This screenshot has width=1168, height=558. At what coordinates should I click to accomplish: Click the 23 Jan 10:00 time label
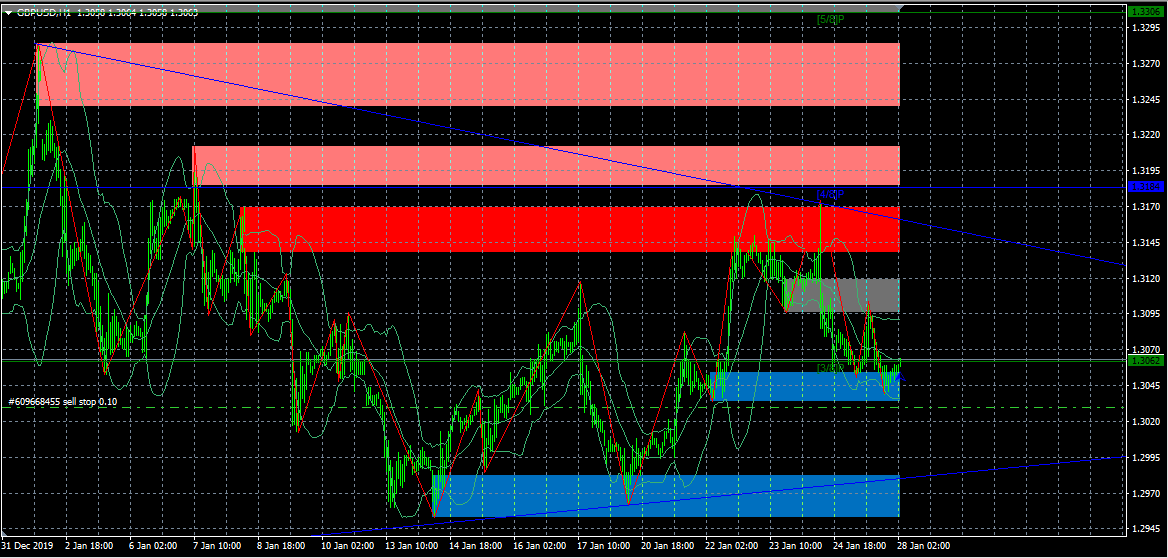(796, 545)
